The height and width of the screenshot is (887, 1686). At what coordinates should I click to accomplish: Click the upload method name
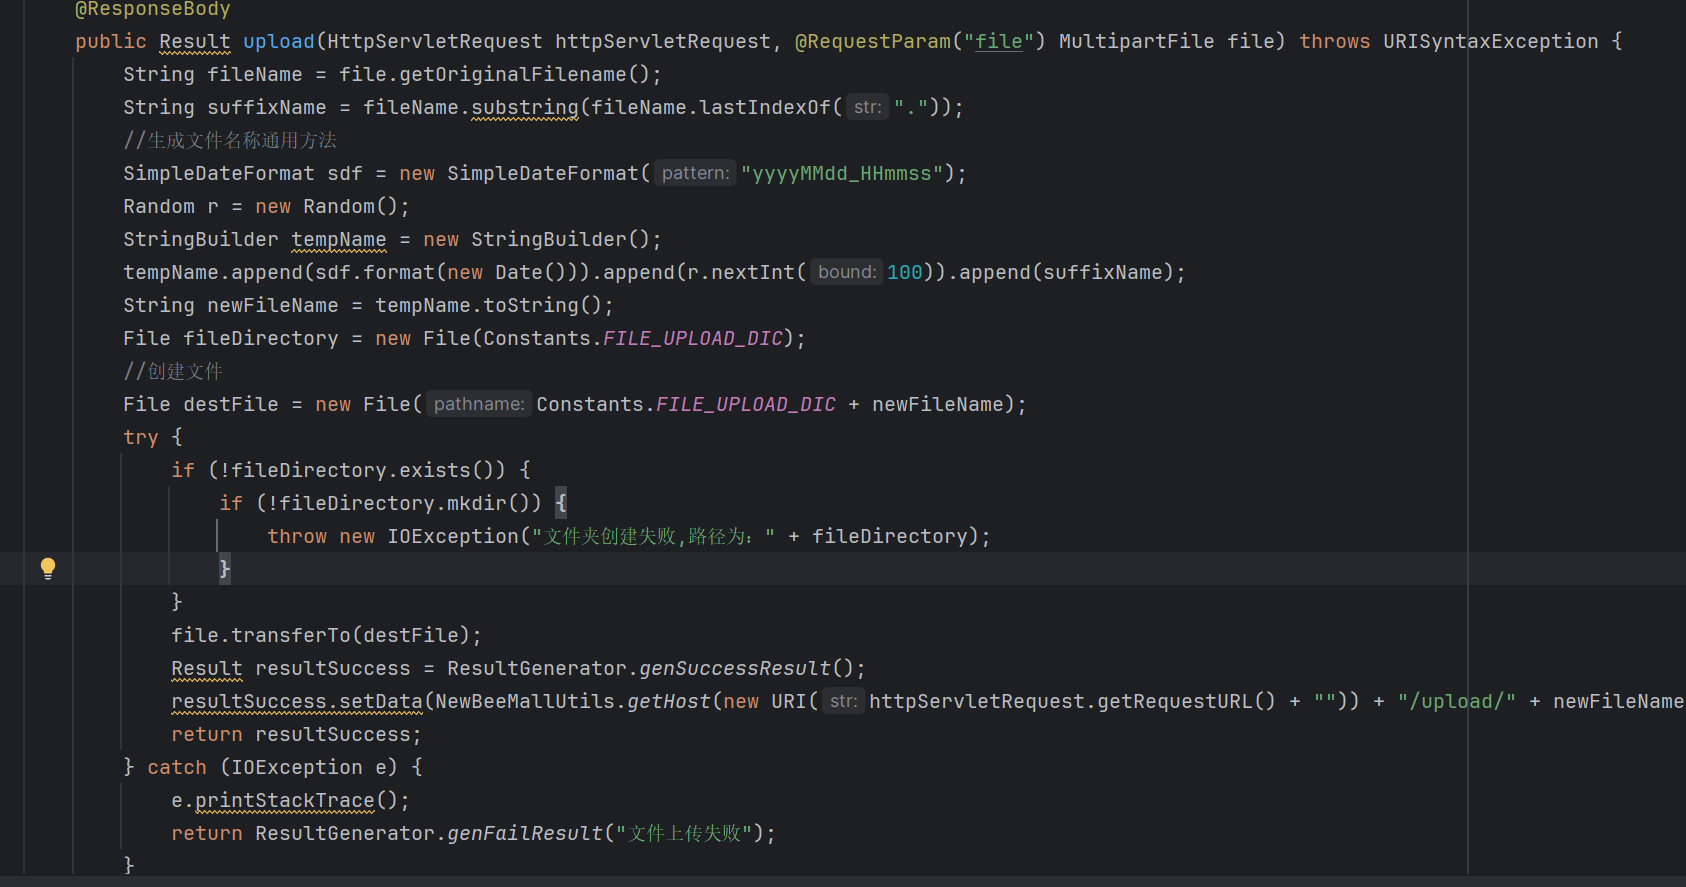click(278, 41)
